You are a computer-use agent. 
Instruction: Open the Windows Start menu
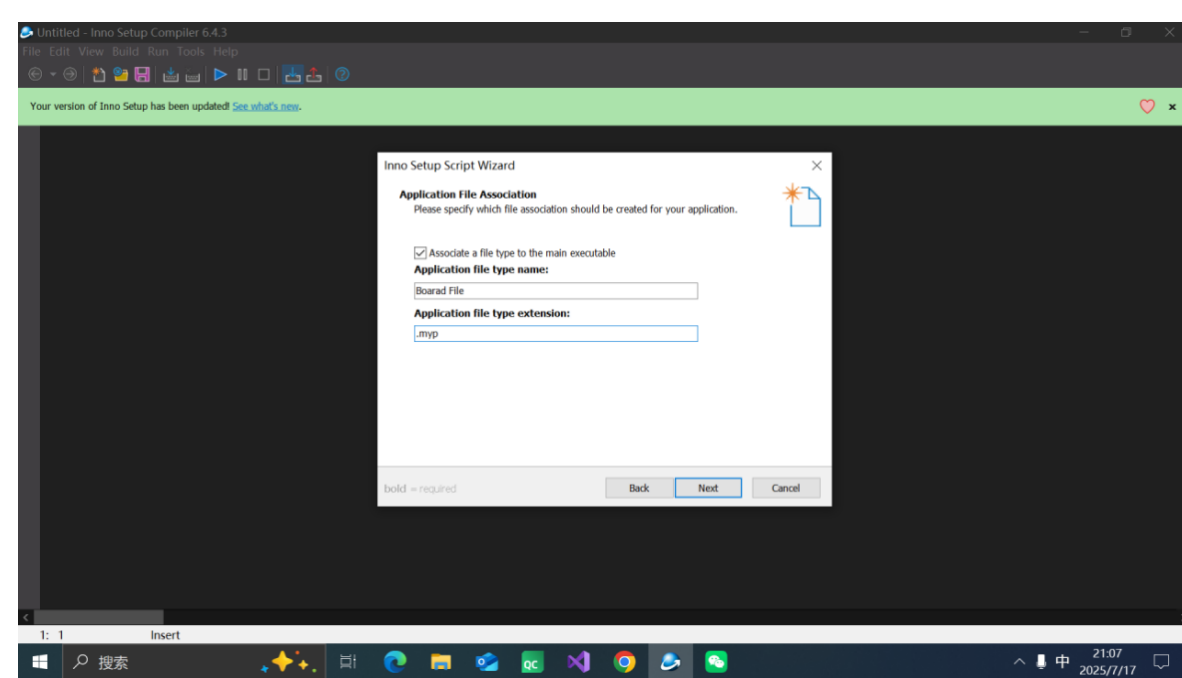[40, 661]
